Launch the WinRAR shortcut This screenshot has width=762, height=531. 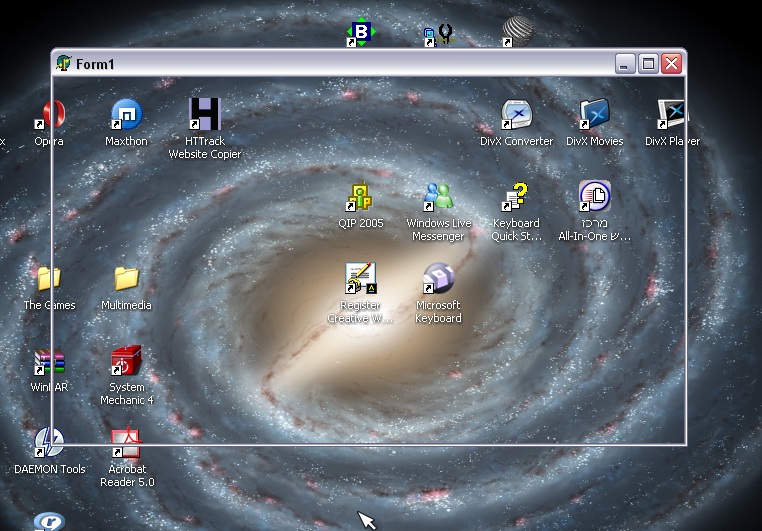coord(49,362)
